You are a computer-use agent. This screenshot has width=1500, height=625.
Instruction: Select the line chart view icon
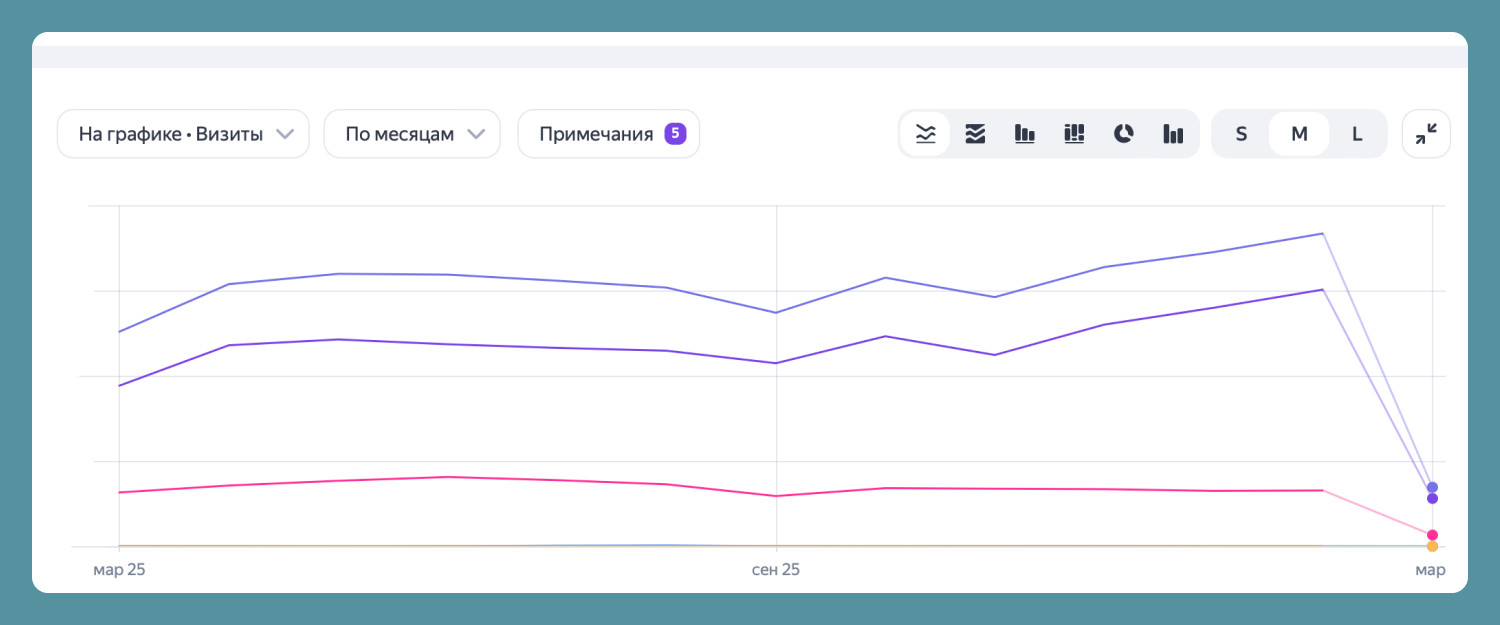926,134
